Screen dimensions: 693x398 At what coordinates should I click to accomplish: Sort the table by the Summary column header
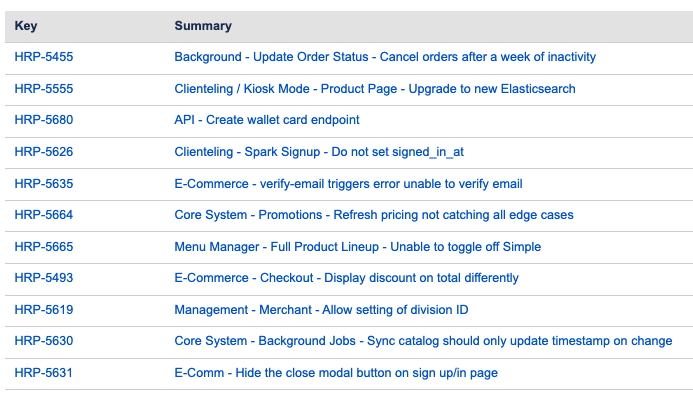point(203,26)
